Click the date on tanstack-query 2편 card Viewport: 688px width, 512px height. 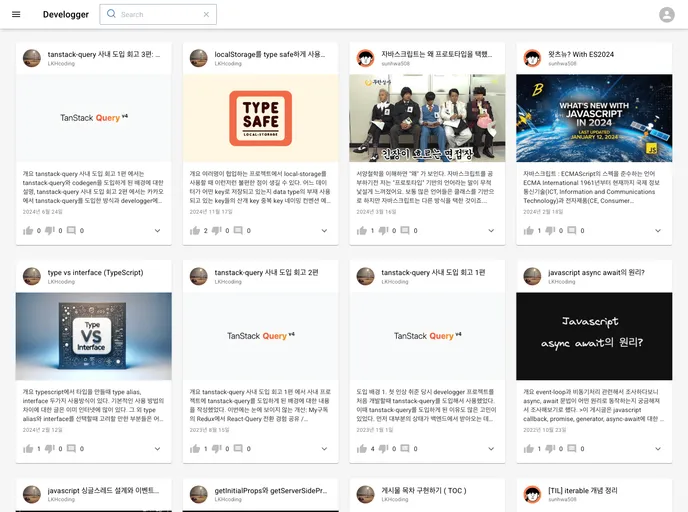click(209, 430)
